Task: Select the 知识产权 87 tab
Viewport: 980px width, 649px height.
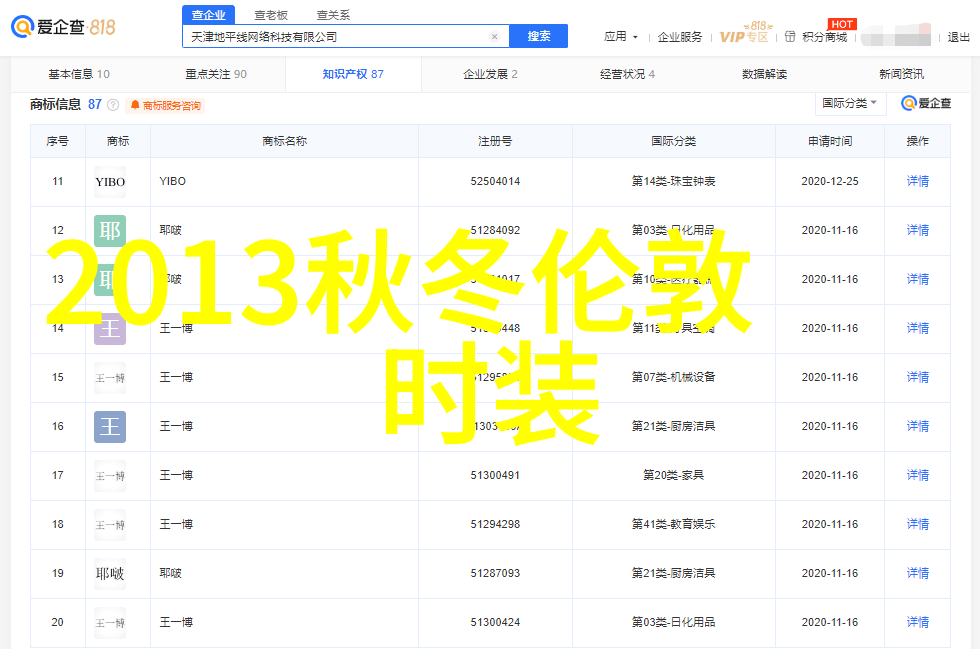Action: (x=353, y=74)
